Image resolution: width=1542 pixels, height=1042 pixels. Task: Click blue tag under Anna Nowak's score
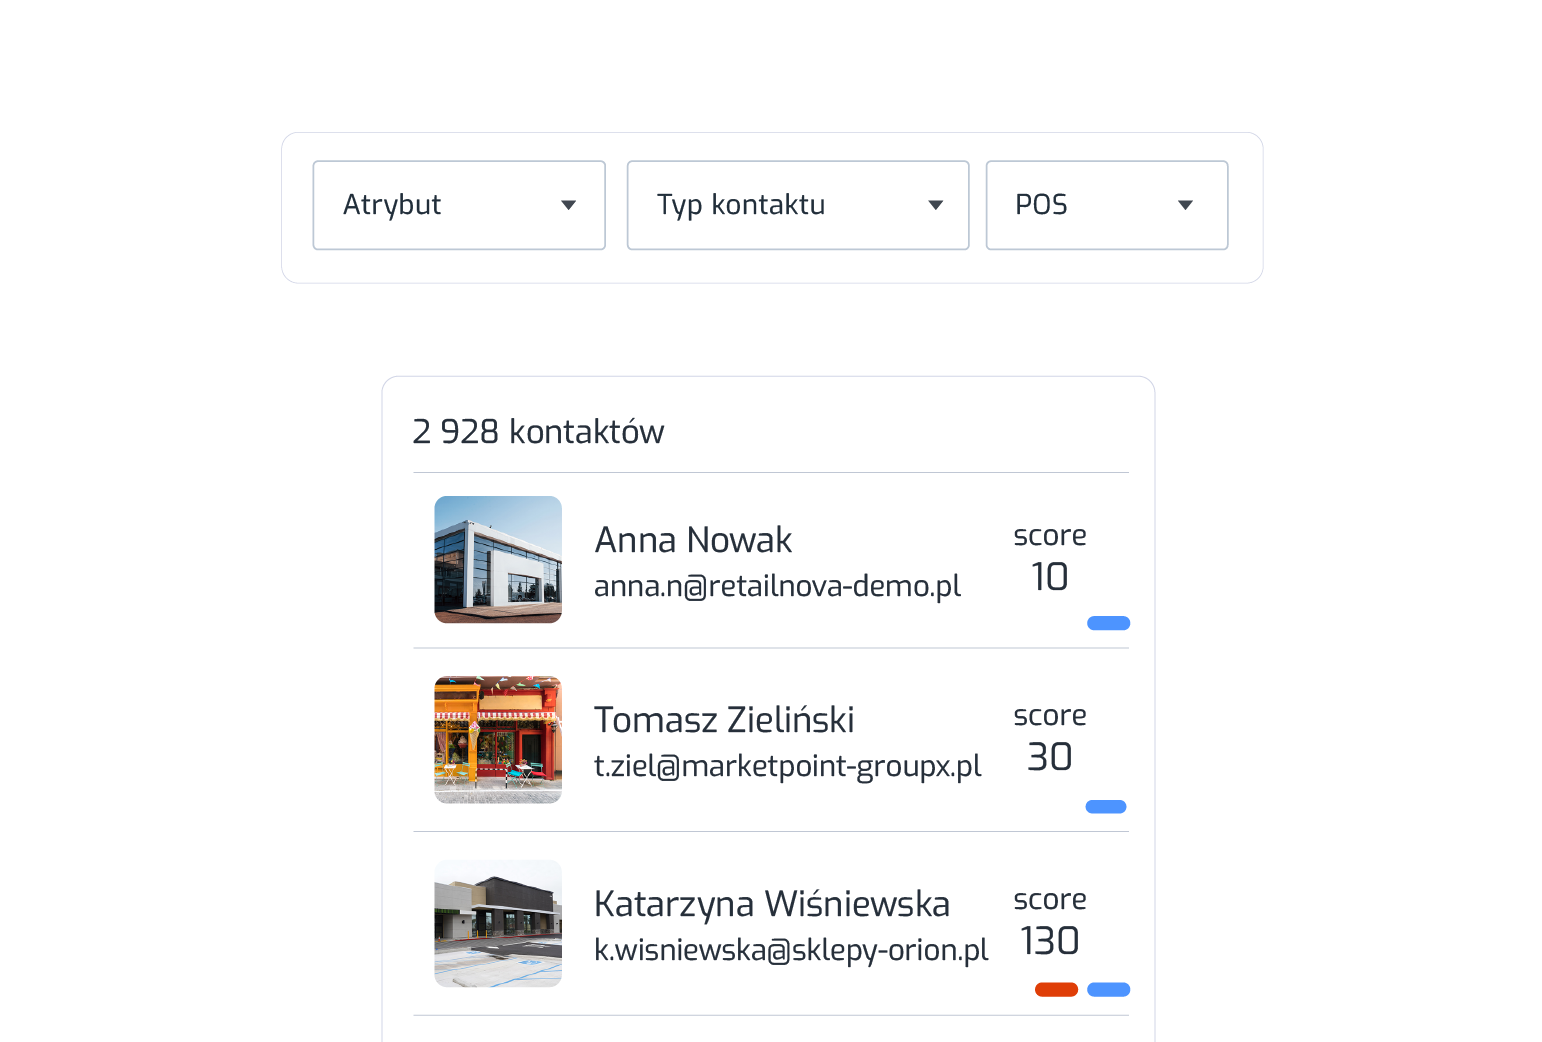coord(1108,623)
